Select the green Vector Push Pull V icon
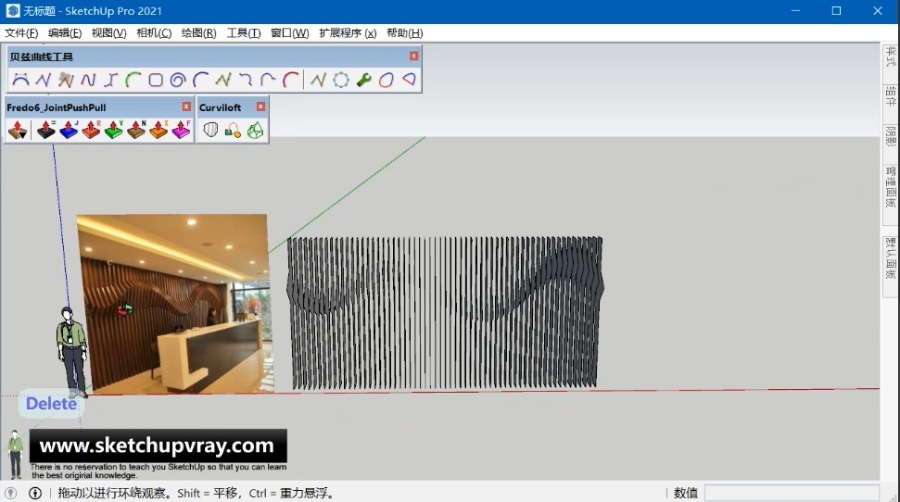The height and width of the screenshot is (502, 900). (113, 130)
